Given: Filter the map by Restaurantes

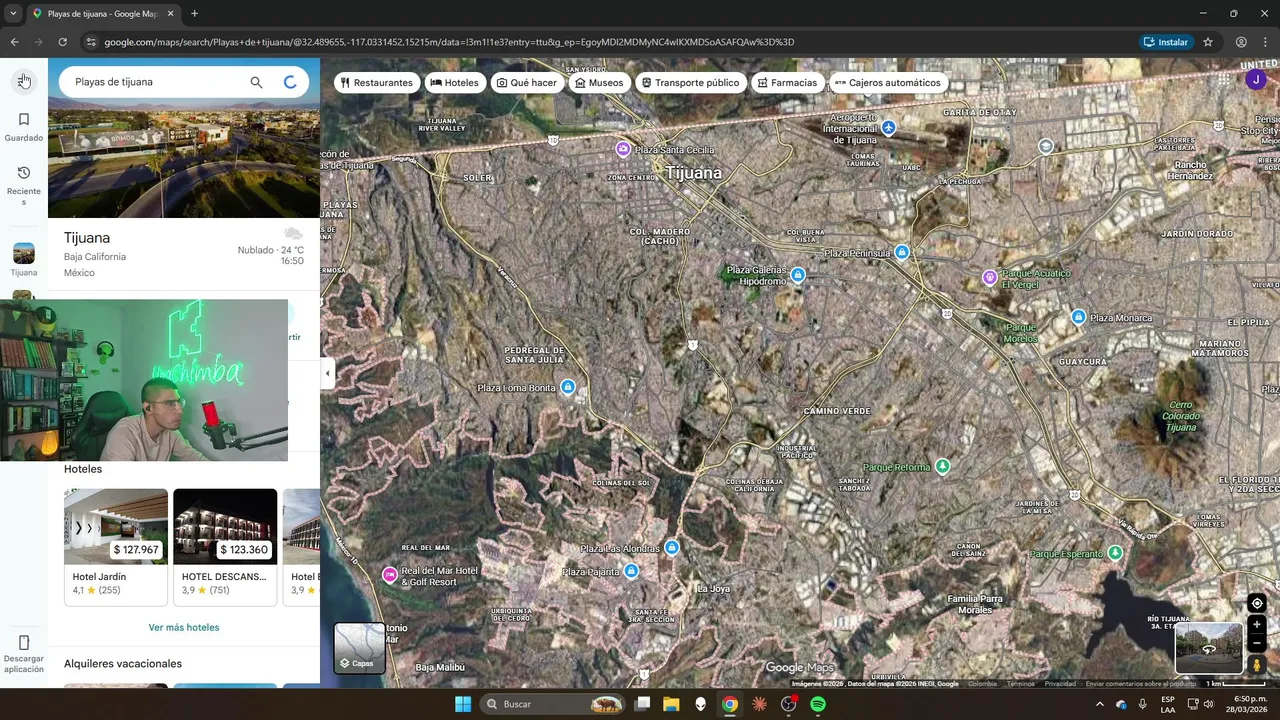Looking at the screenshot, I should coord(377,83).
